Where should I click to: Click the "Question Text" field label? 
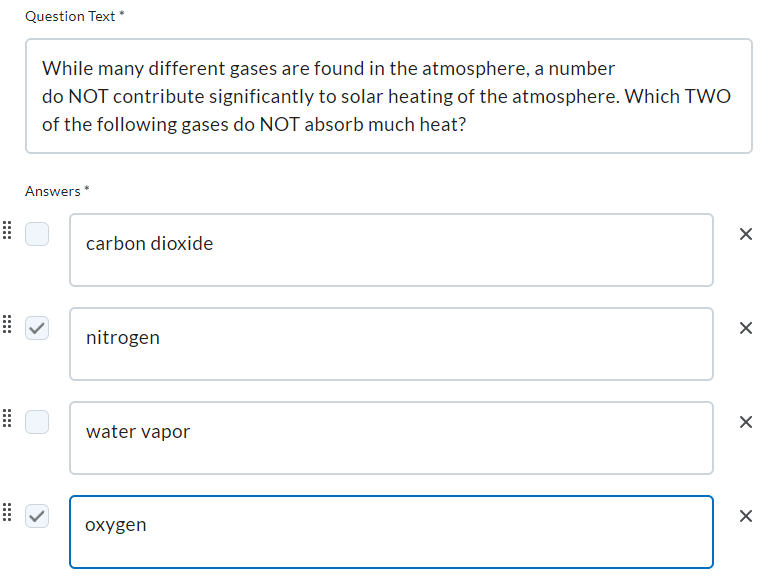point(70,17)
